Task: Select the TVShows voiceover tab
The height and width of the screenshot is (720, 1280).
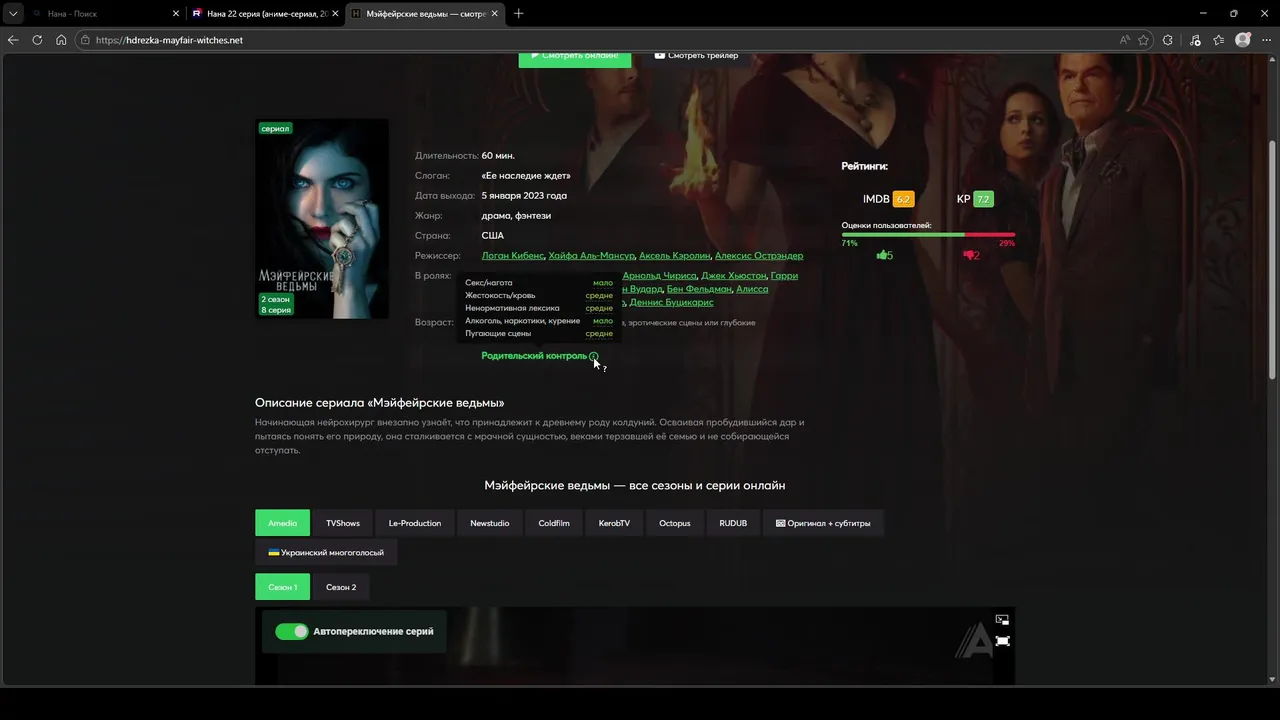Action: [343, 523]
